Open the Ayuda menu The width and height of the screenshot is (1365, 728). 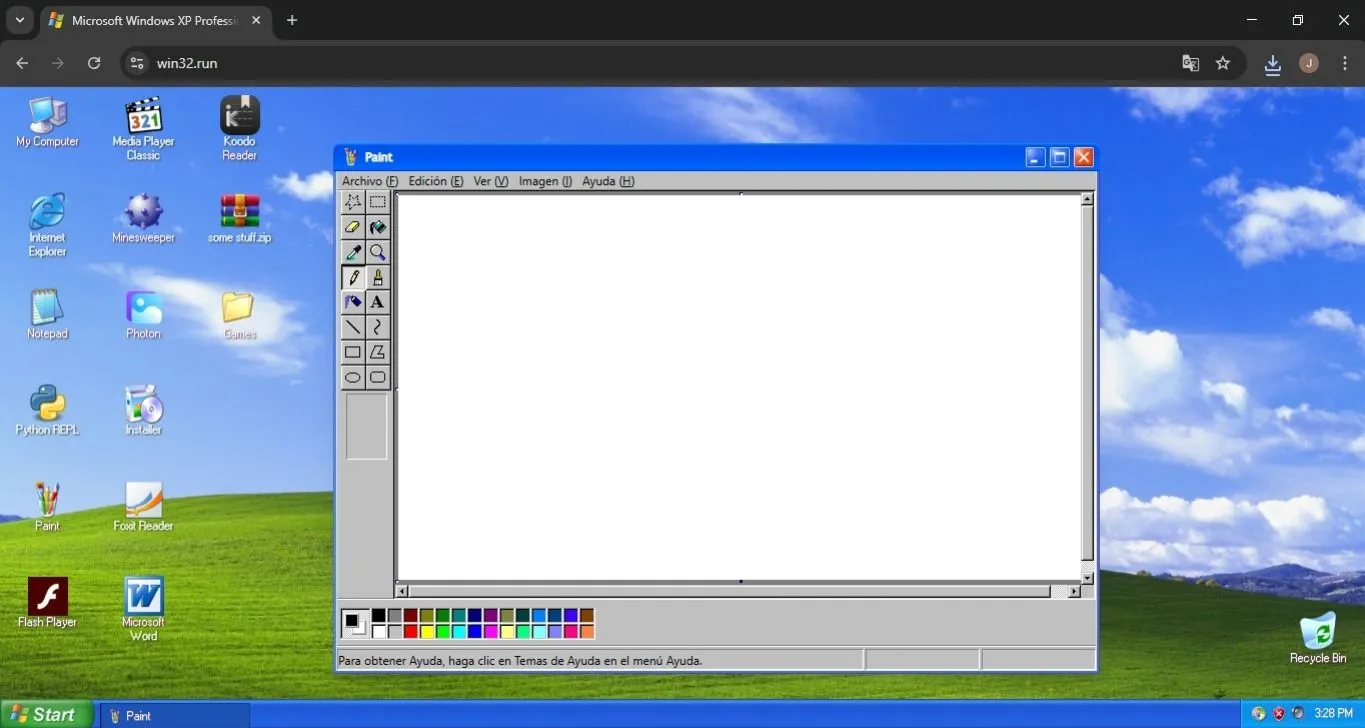(608, 181)
